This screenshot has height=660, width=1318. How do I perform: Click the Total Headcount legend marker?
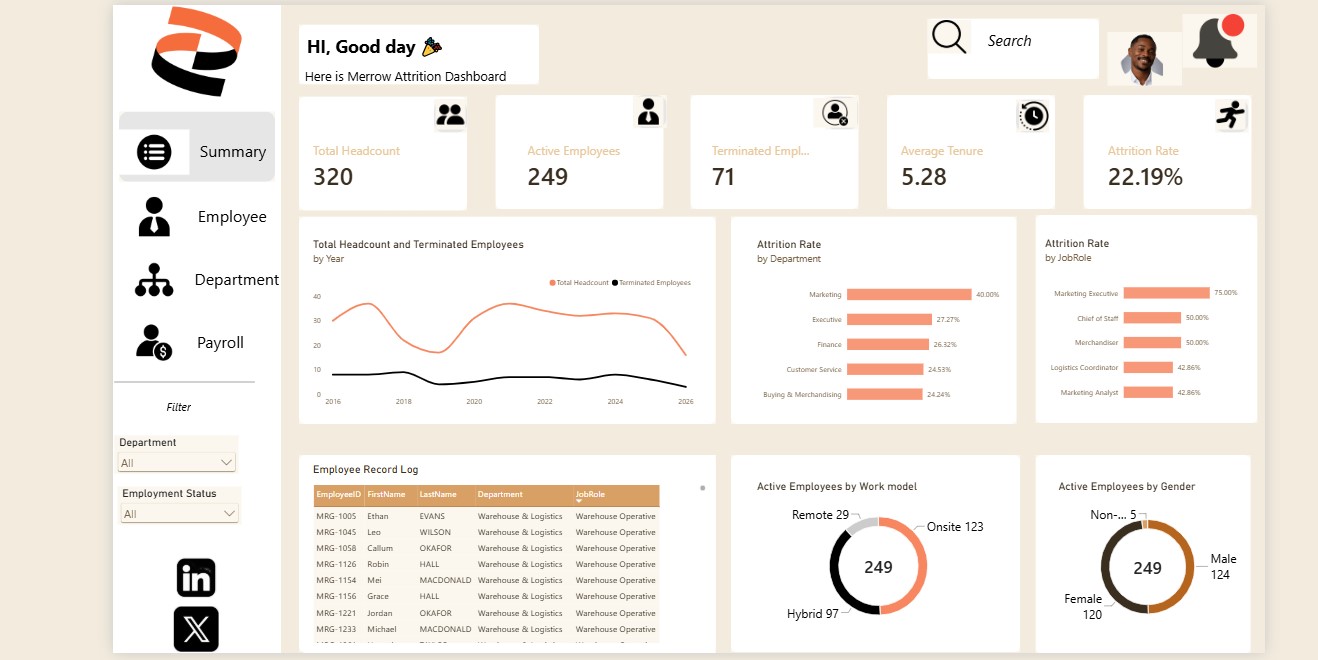[552, 283]
